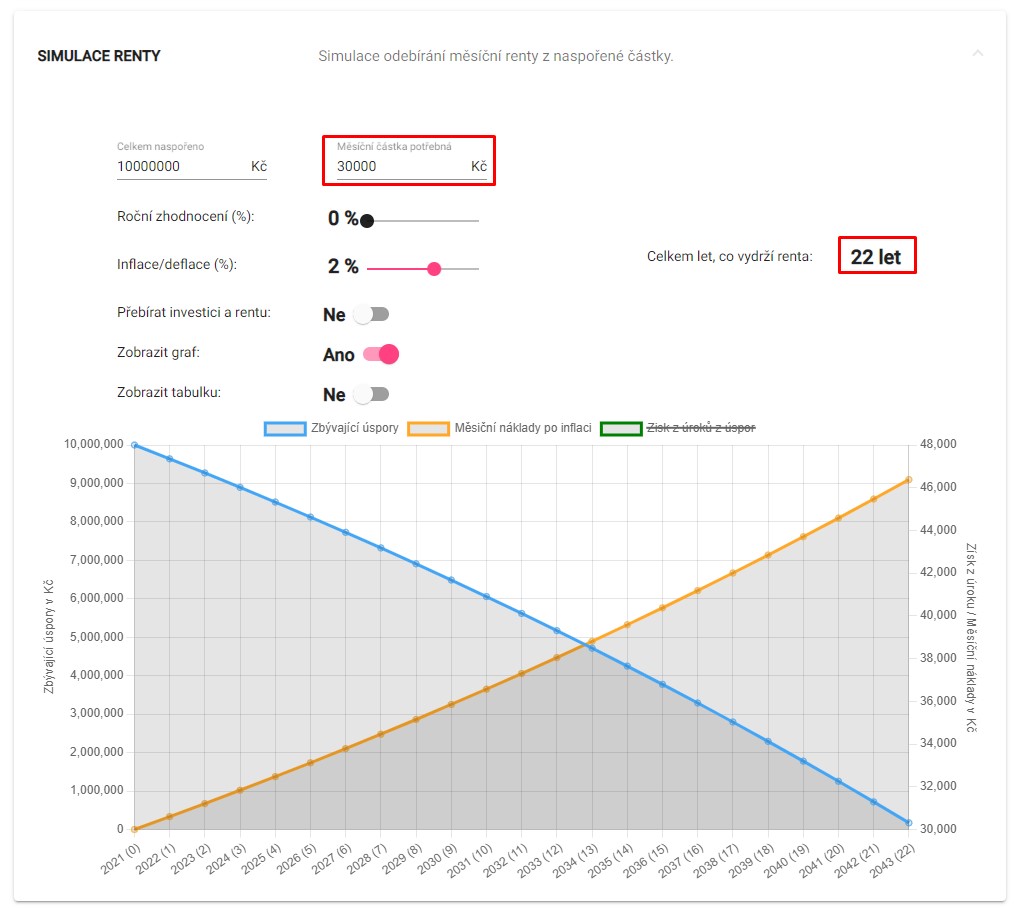Click the SIMULACE RENTY panel title

(x=99, y=56)
